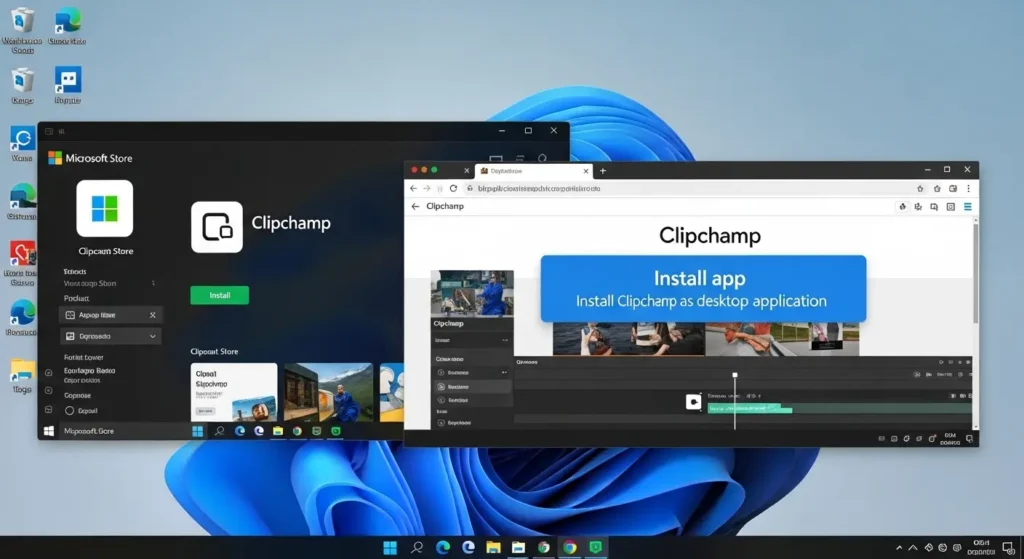1024x559 pixels.
Task: Open the browser three-dot menu
Action: [x=968, y=188]
